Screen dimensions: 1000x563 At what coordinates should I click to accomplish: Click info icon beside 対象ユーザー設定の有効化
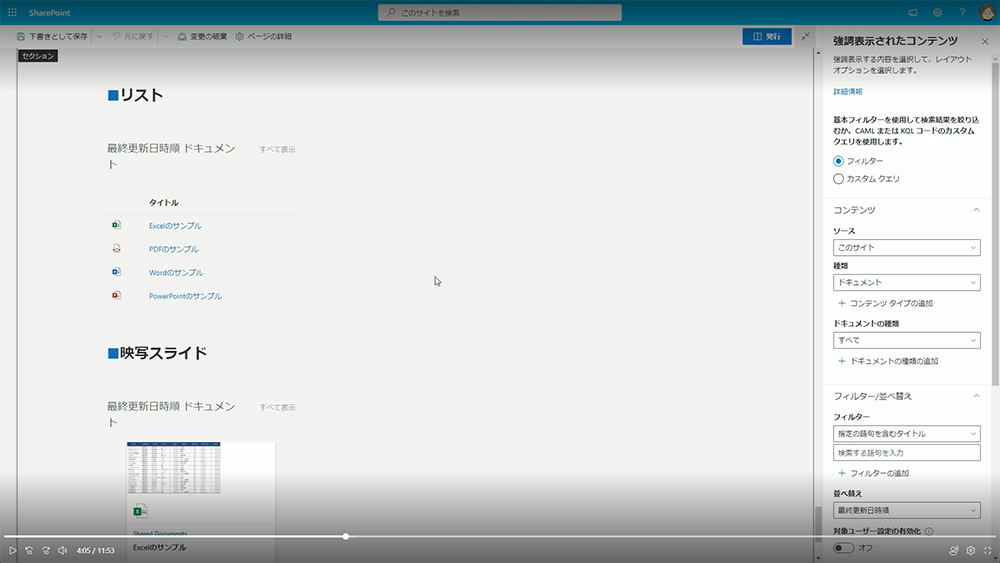(x=929, y=531)
